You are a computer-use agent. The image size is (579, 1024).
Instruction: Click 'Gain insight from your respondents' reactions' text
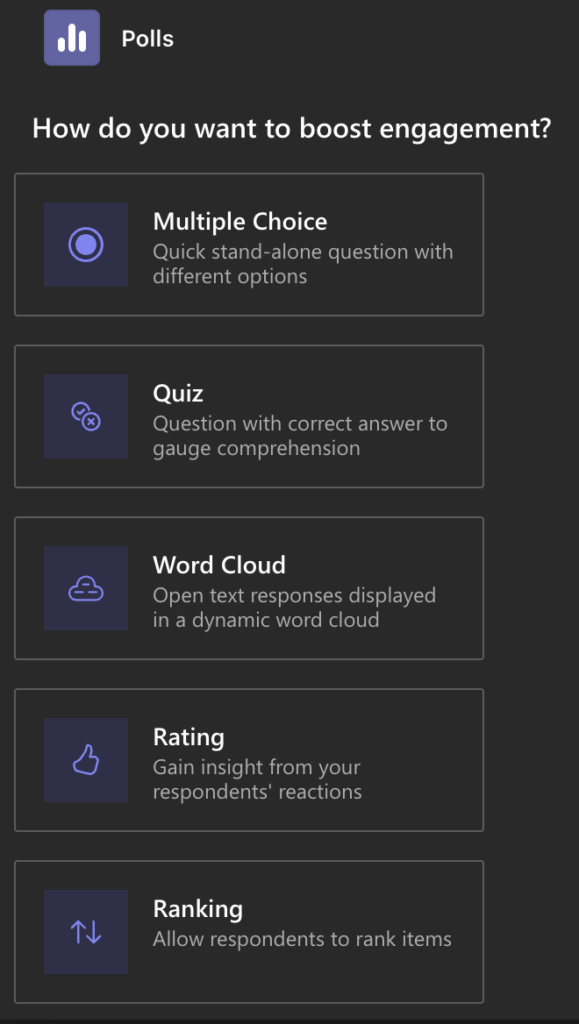pos(257,779)
